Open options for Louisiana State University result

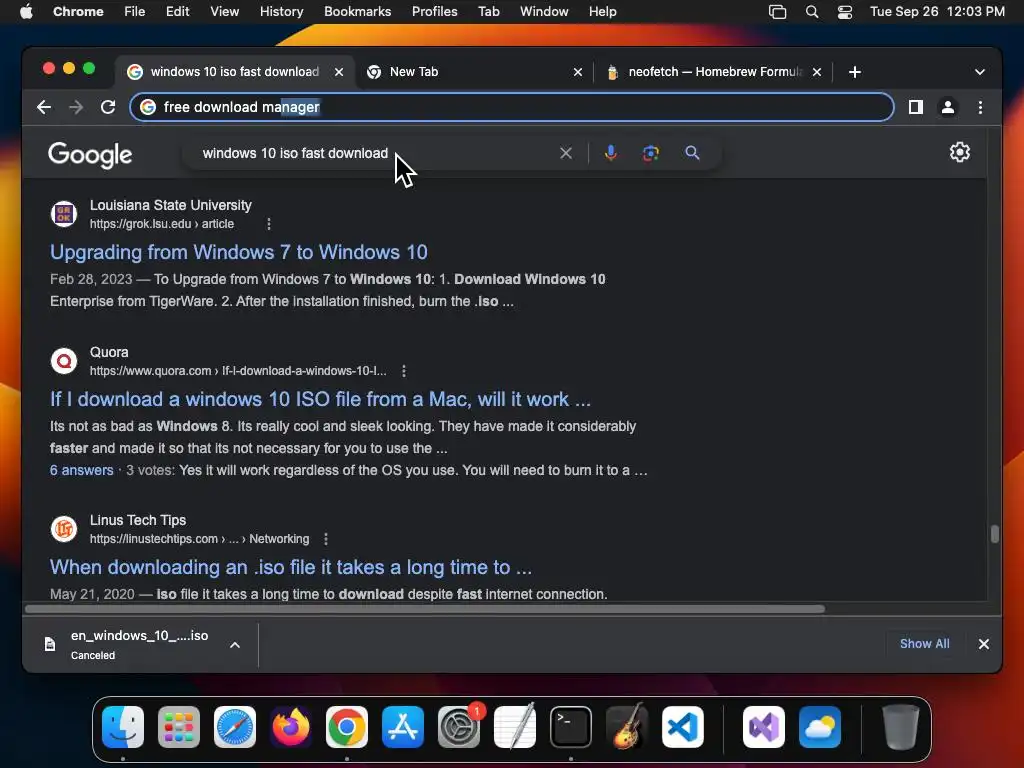(x=269, y=224)
